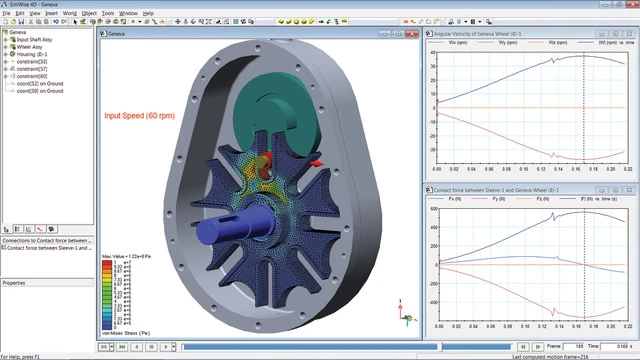Image resolution: width=640 pixels, height=360 pixels.
Task: Click the "von Mises Stress (Pa)" legend label
Action: [126, 333]
